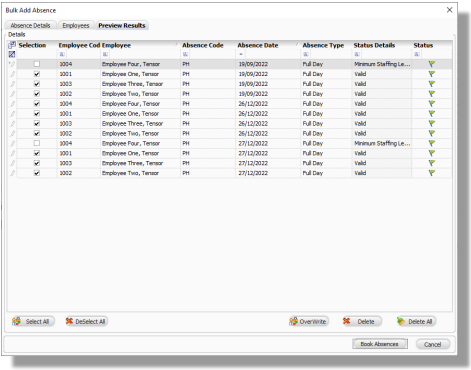The width and height of the screenshot is (471, 370).
Task: Click the status flag for 1002 on 19/09/2022
Action: click(x=432, y=94)
